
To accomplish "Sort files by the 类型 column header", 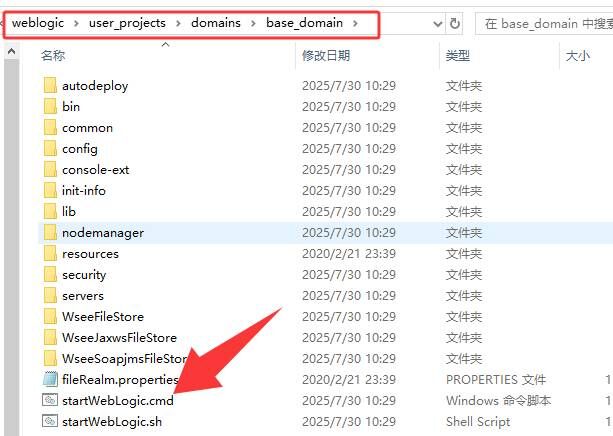I will 458,56.
